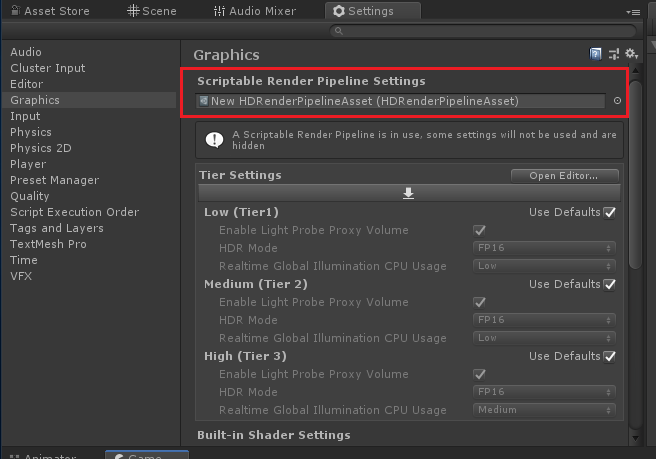Click the scrollbar up arrow
656x459 pixels.
636,71
